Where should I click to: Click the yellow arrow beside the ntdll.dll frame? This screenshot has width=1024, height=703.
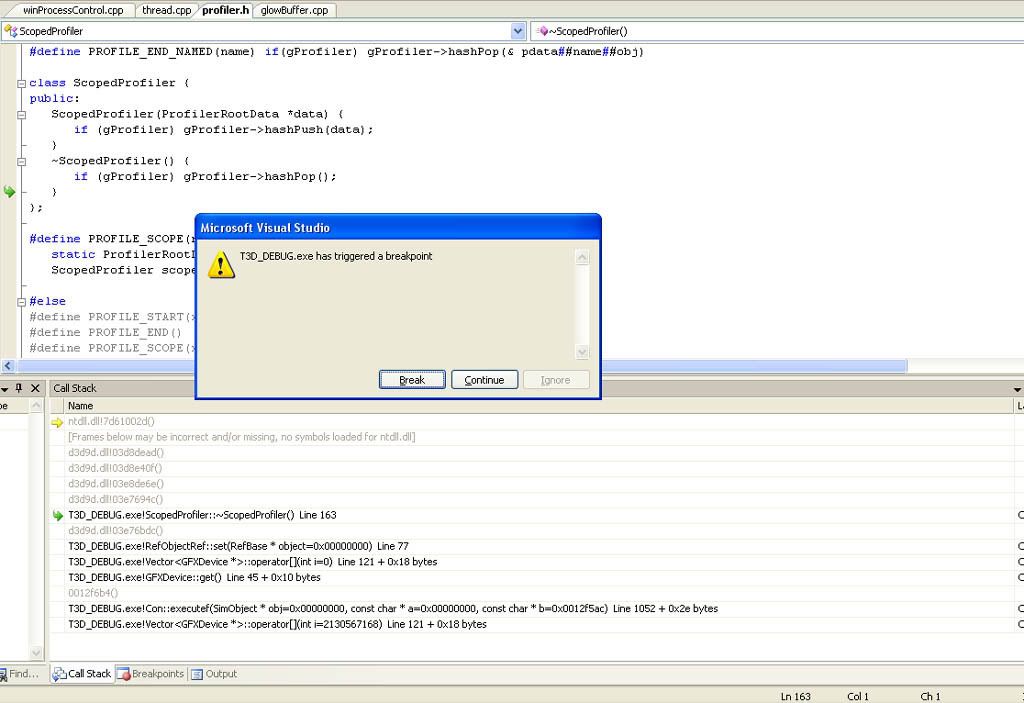coord(57,422)
